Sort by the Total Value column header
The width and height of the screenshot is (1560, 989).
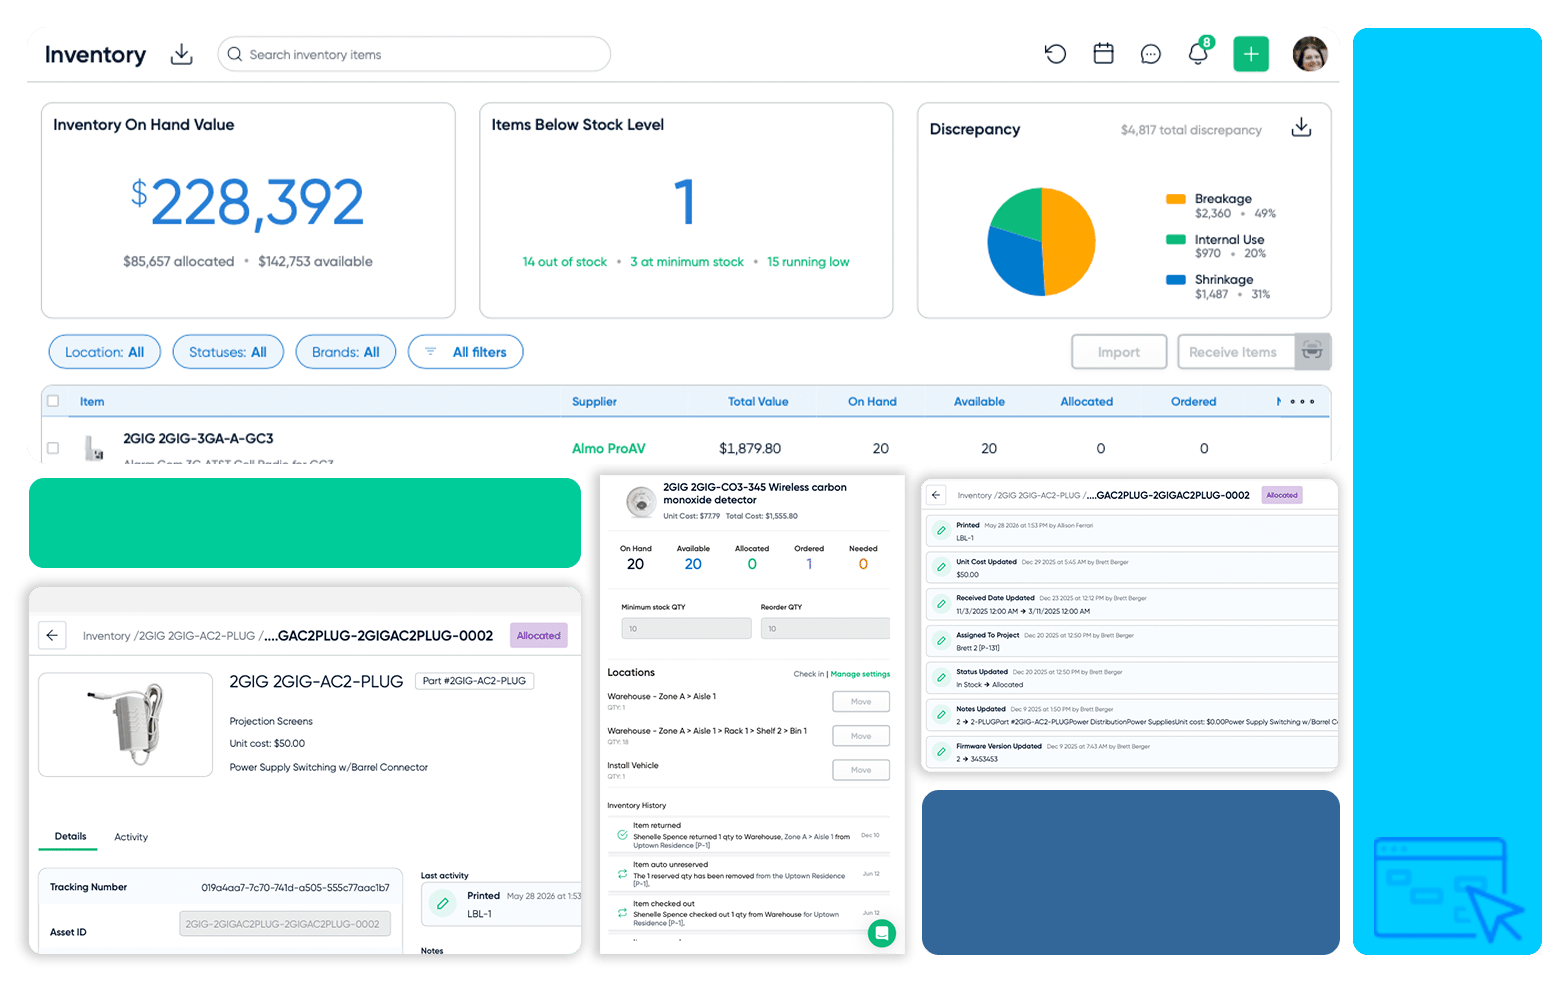[x=758, y=402]
